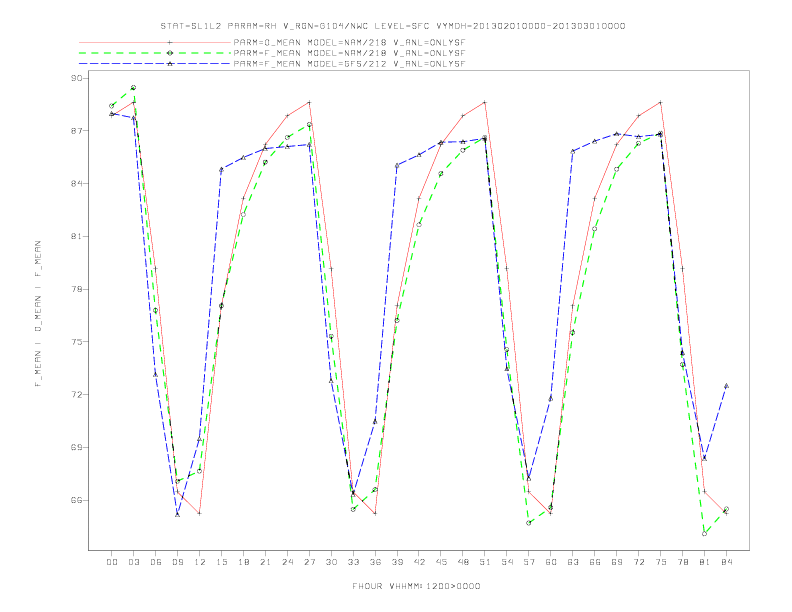Click the chart title beginning STAT=SL1L2 PARAM=RH

pos(392,26)
